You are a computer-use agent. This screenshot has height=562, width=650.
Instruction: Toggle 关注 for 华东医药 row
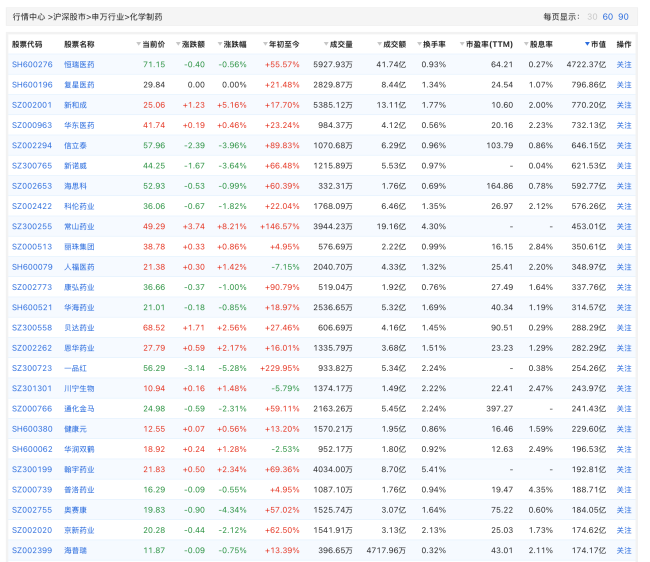click(x=624, y=125)
